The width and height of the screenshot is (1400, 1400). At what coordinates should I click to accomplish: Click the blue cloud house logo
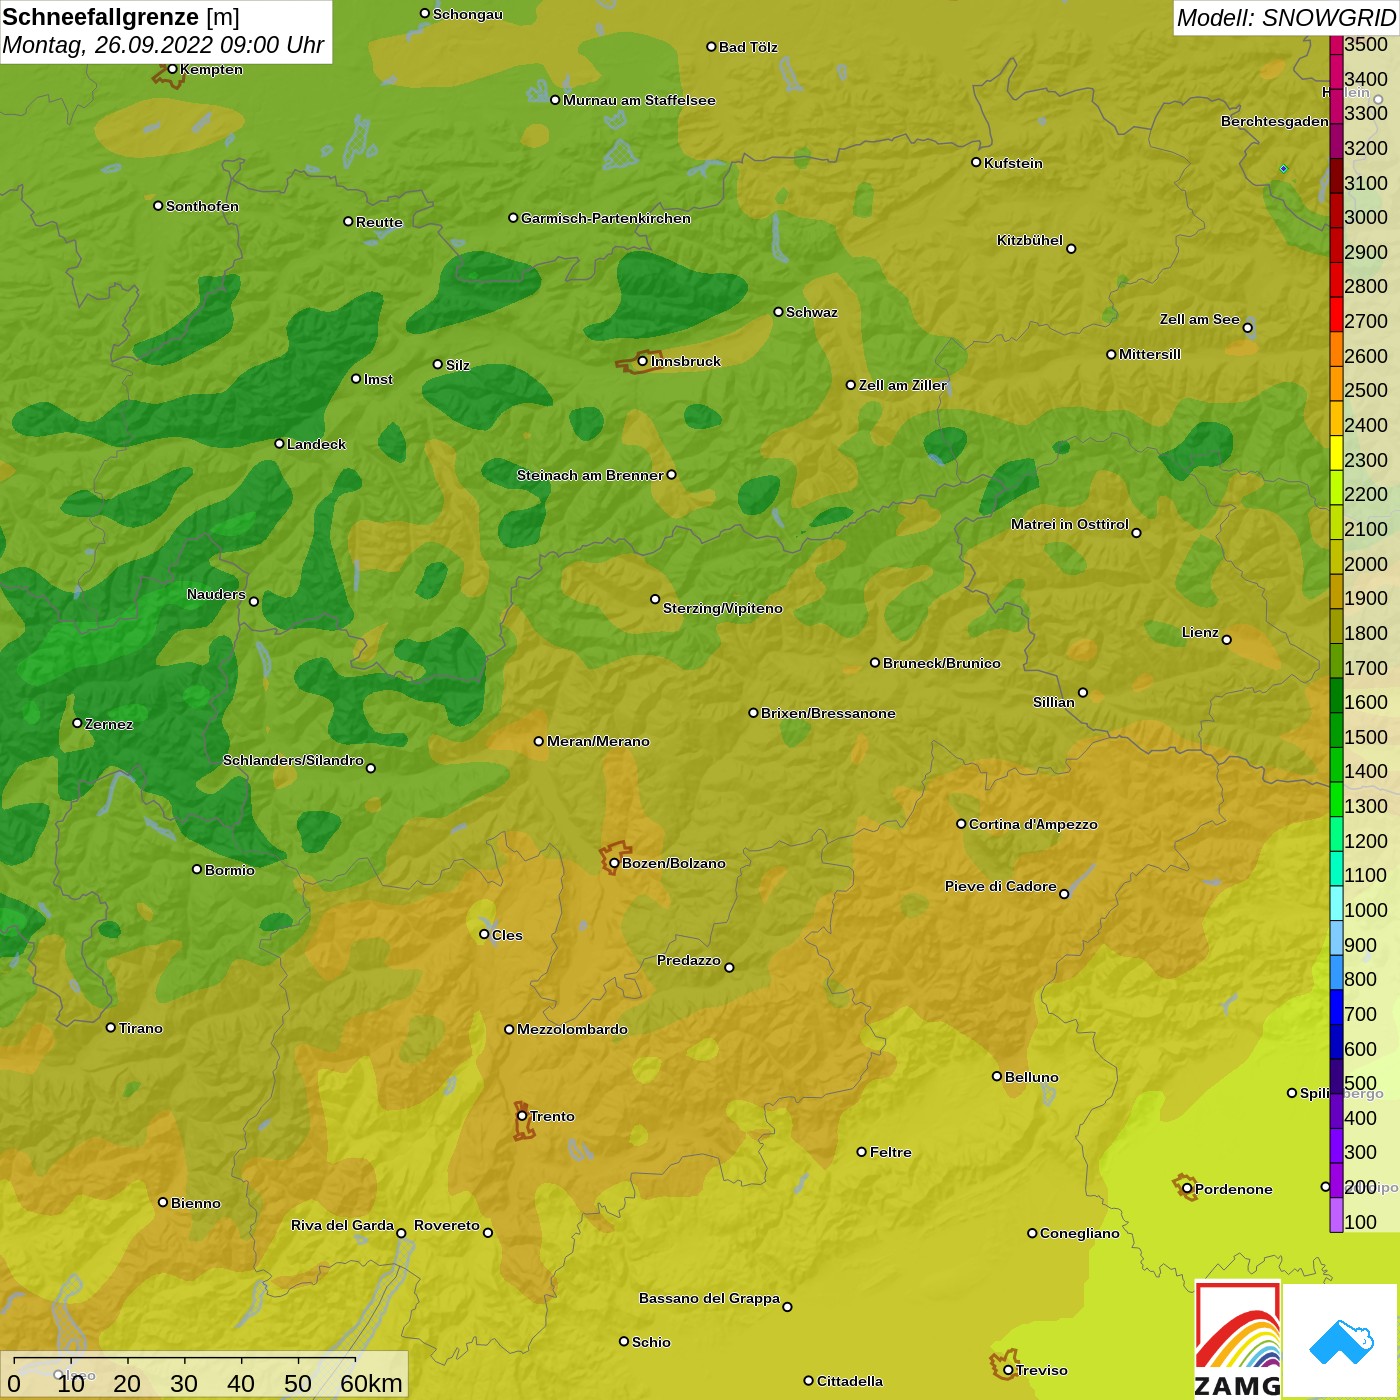[1341, 1341]
